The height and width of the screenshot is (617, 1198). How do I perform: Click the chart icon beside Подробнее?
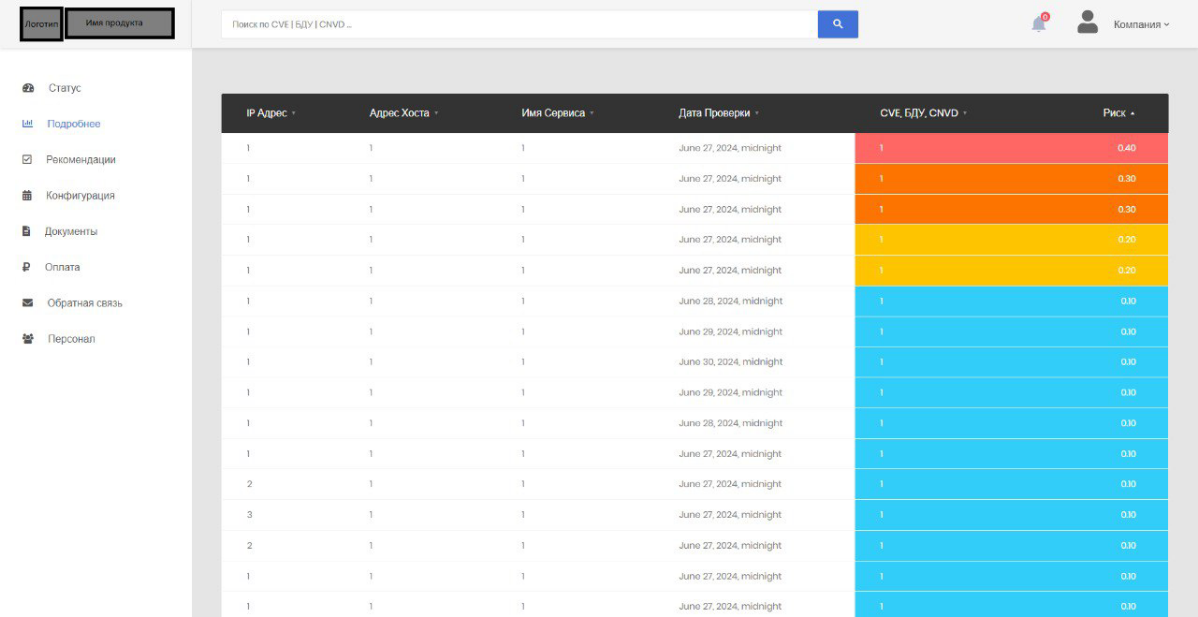(28, 124)
